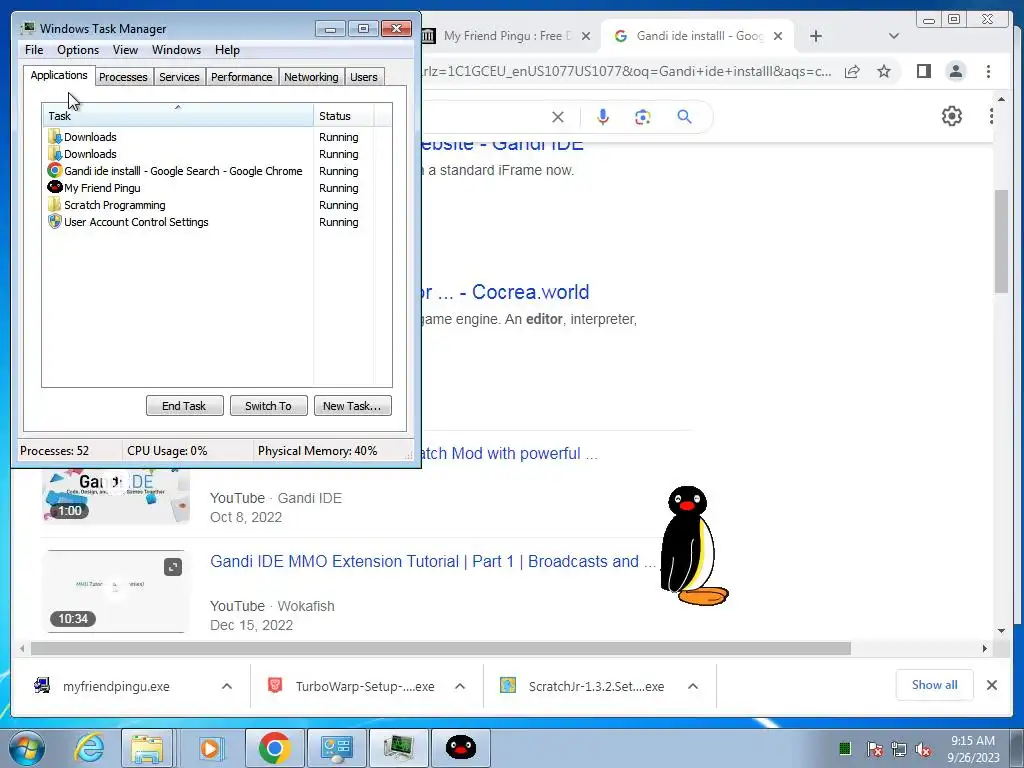Open Google quick settings gear icon
Viewport: 1024px width, 768px height.
pyautogui.click(x=952, y=116)
